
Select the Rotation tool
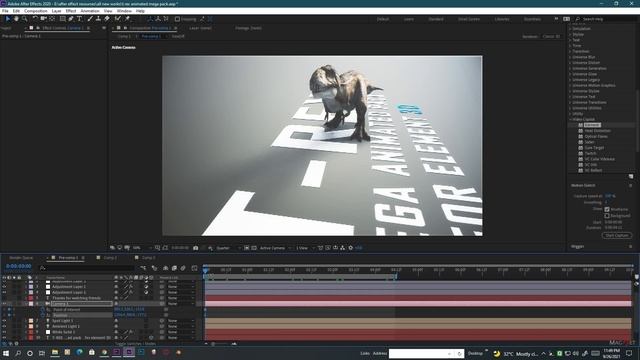click(x=35, y=19)
